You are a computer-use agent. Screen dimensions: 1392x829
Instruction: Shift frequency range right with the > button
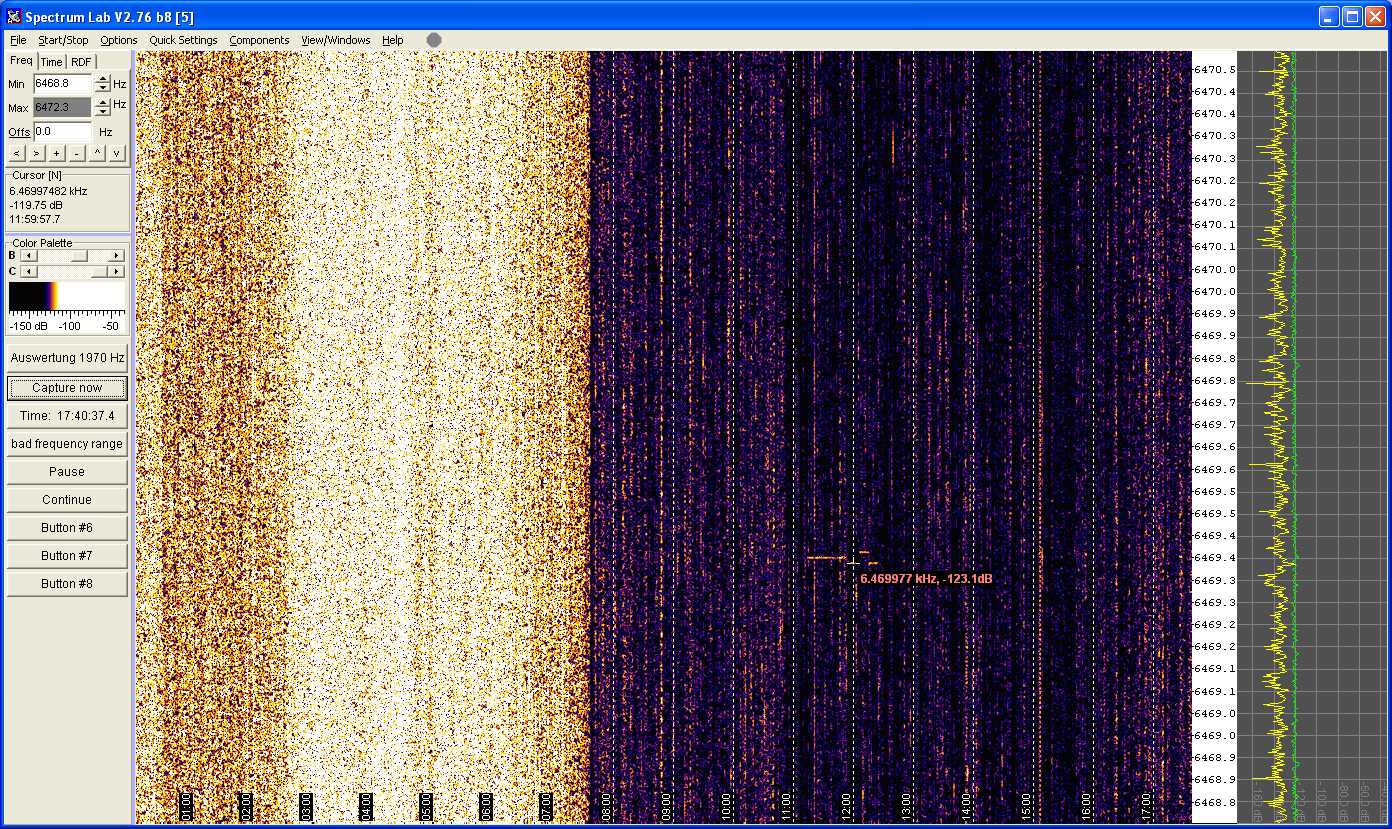36,153
